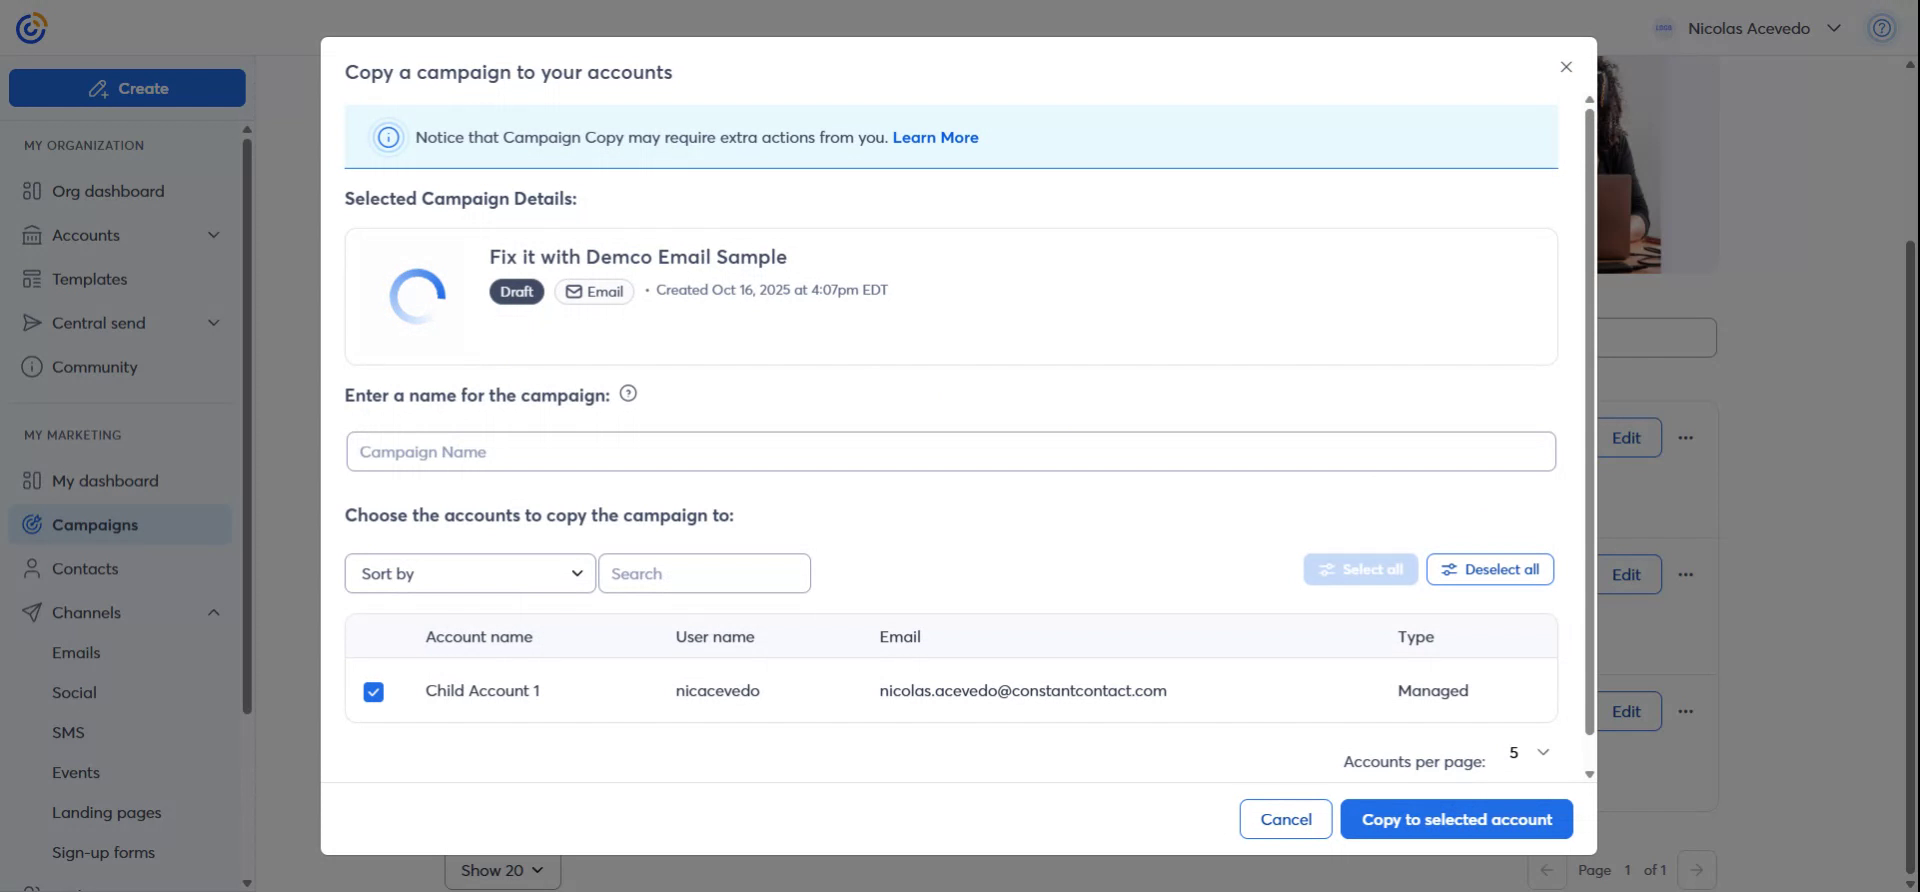Click the tooltip icon beside campaign name label

(628, 394)
